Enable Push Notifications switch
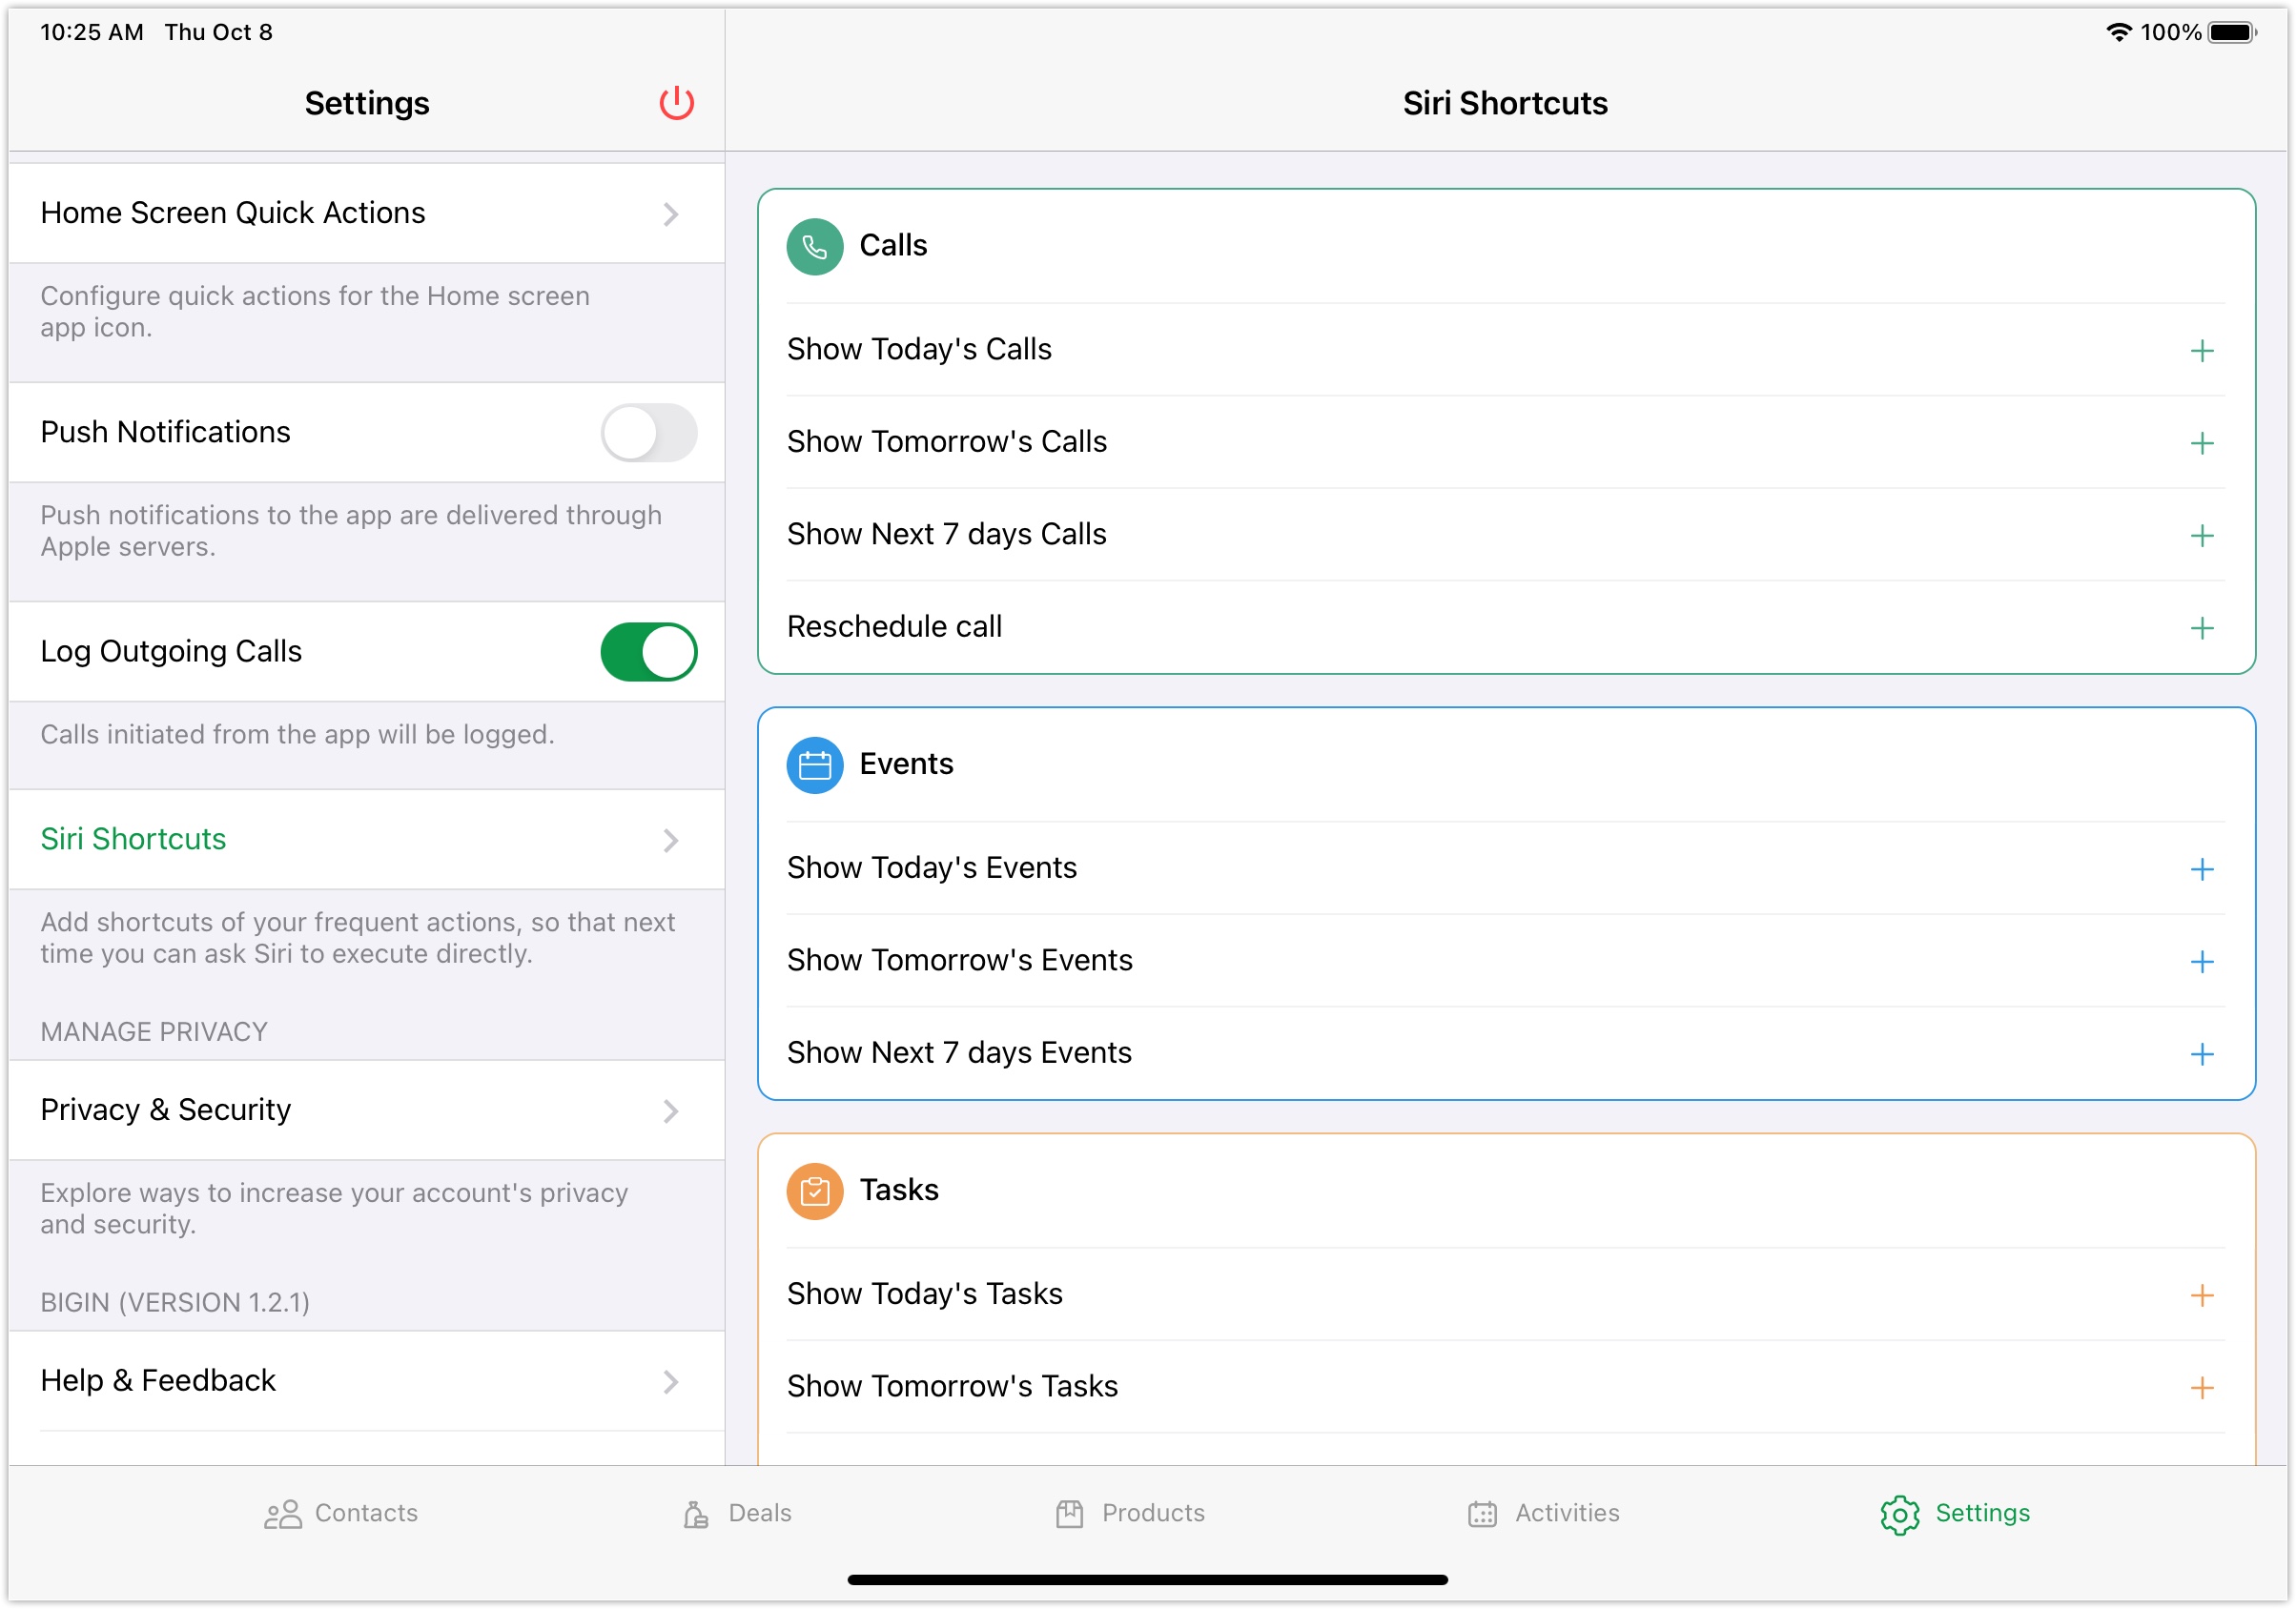2296x1609 pixels. coord(648,433)
